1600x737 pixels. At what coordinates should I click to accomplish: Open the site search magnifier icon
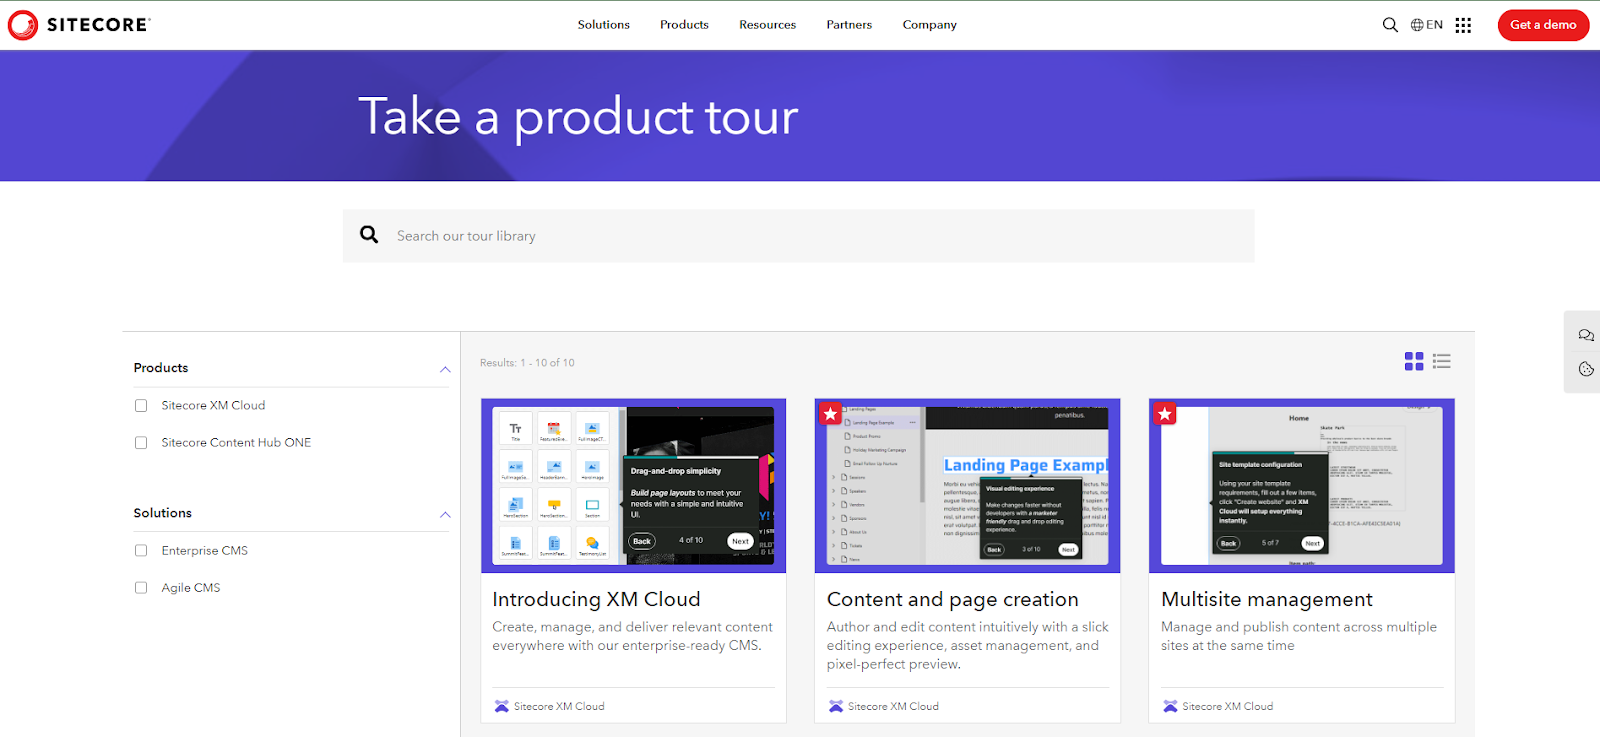point(1390,25)
